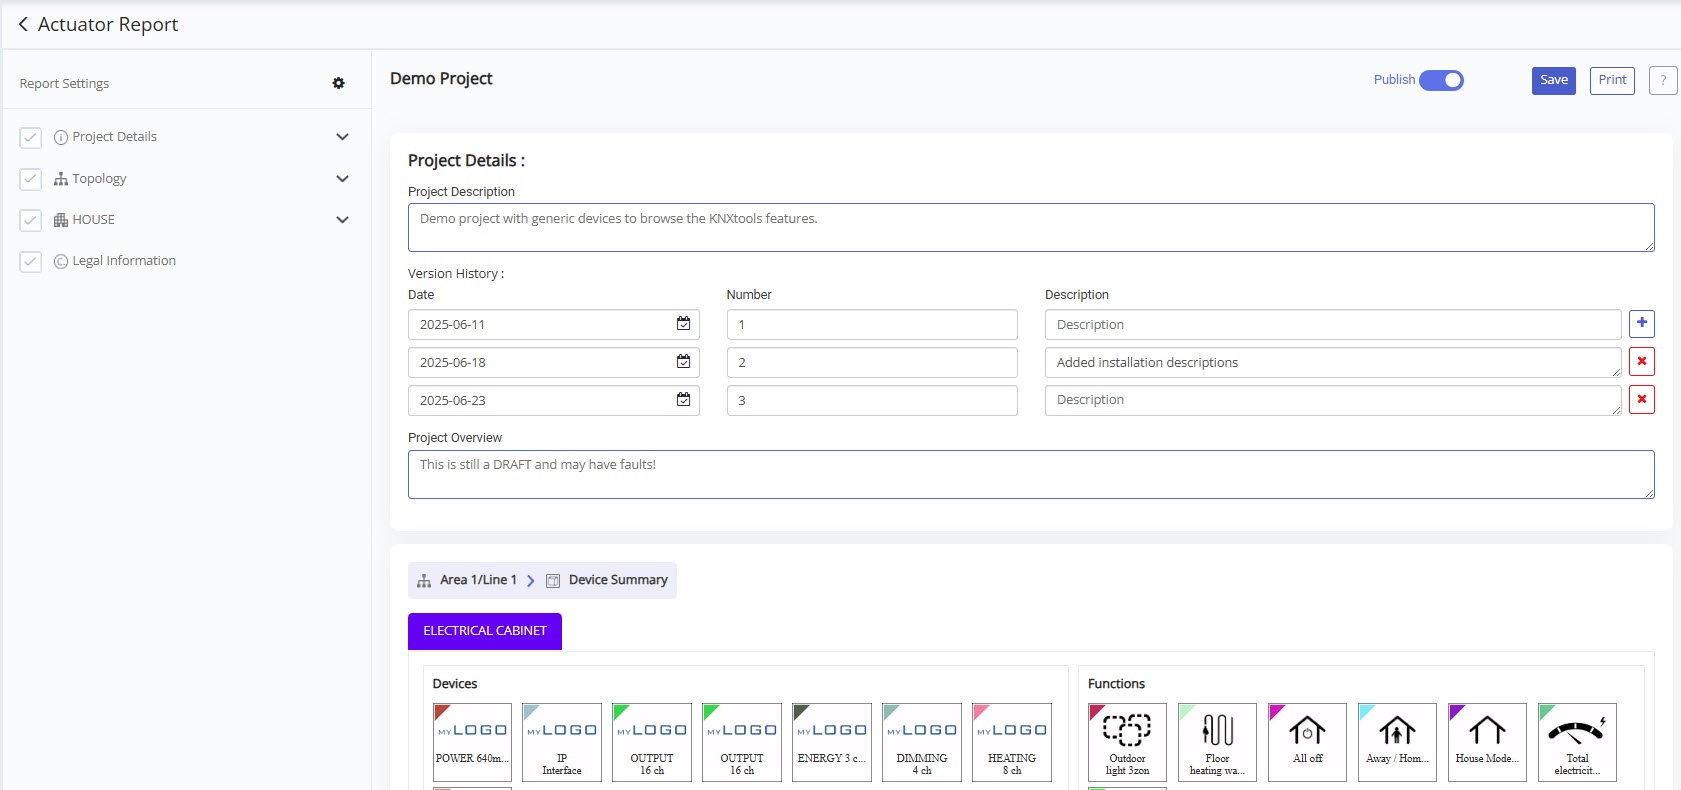Click 'Added installation descriptions' field
Image resolution: width=1681 pixels, height=790 pixels.
click(x=1333, y=362)
